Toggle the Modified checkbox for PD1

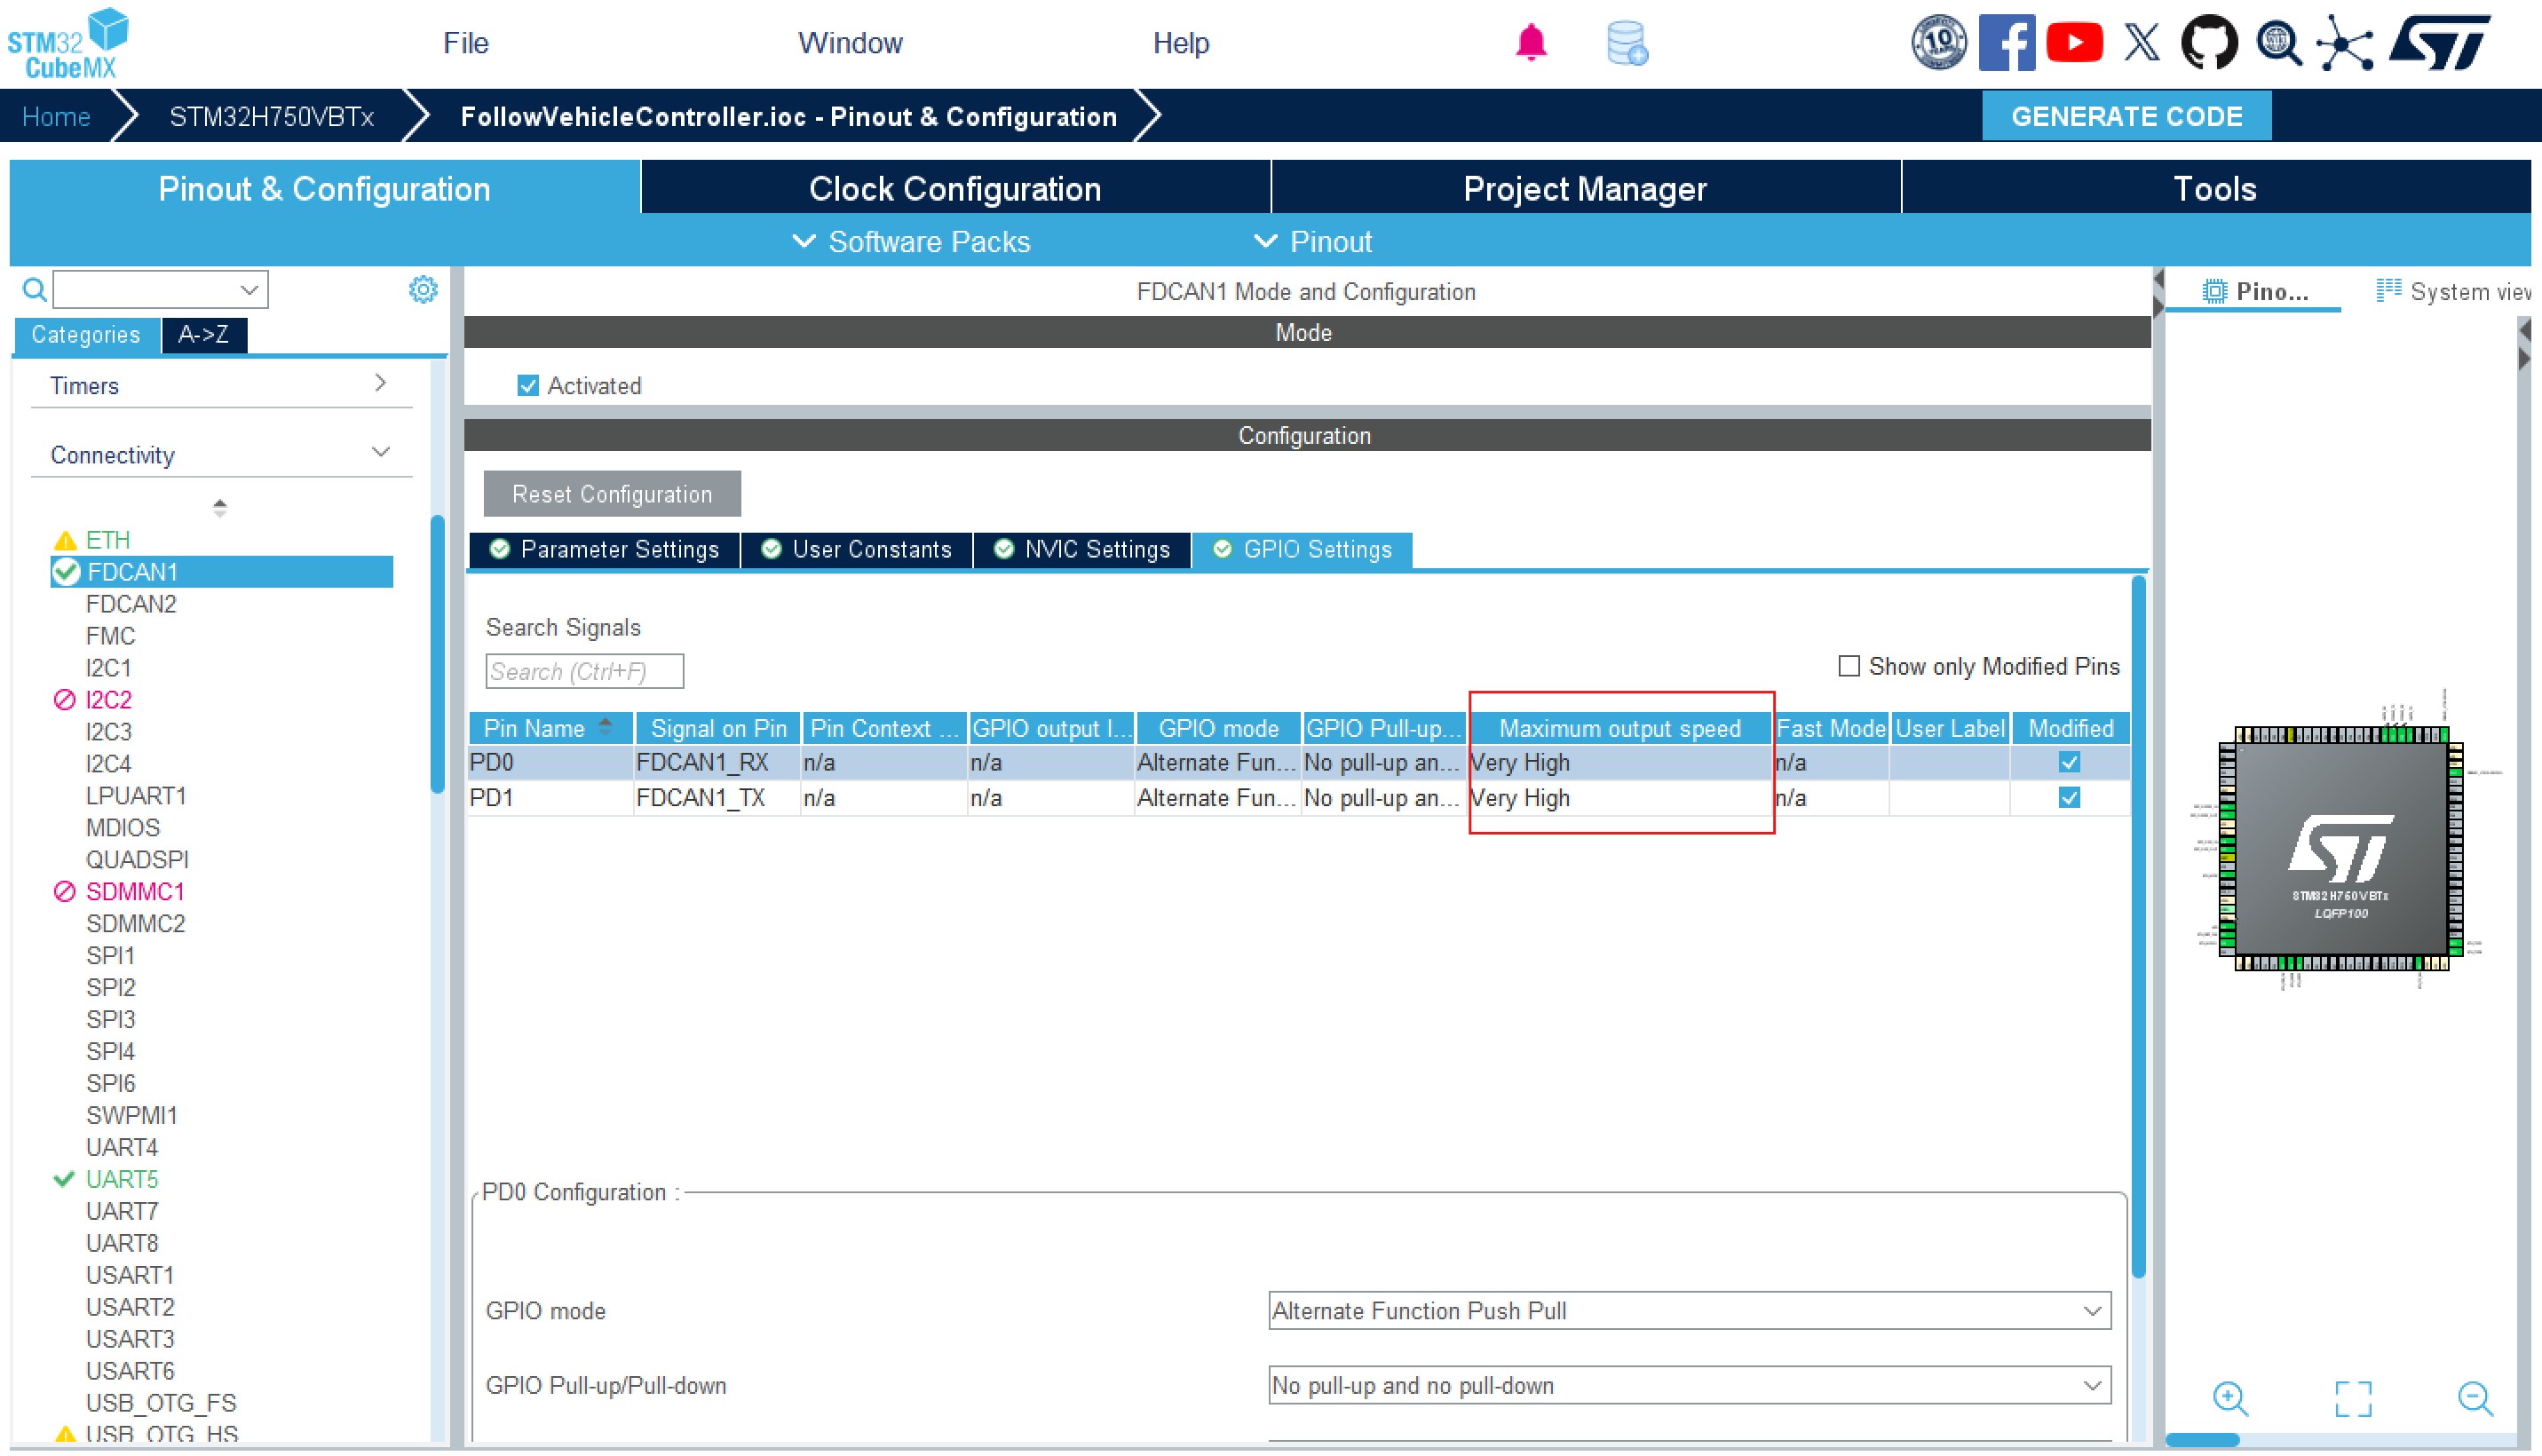point(2069,797)
